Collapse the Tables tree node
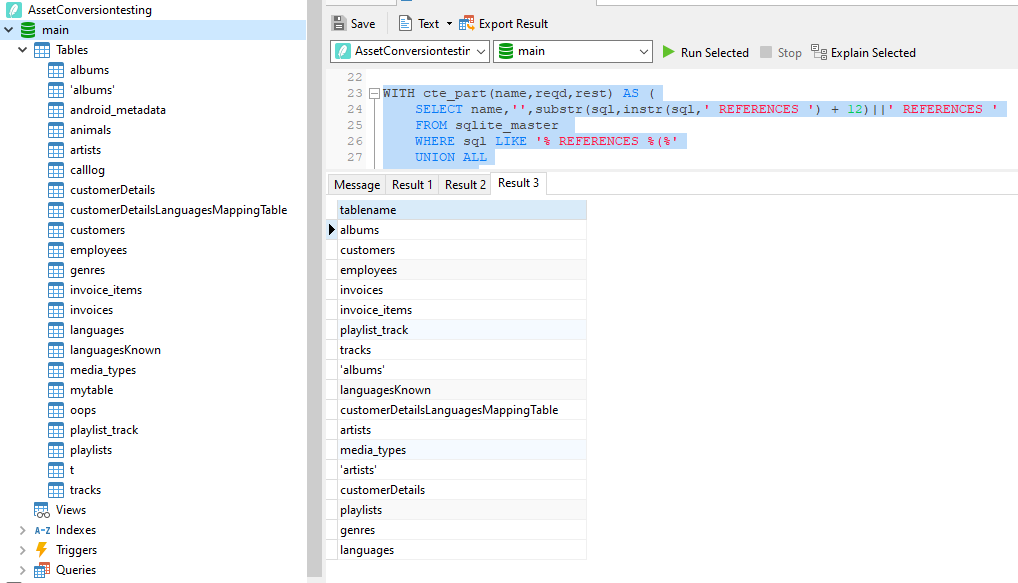Image resolution: width=1018 pixels, height=583 pixels. tap(23, 50)
